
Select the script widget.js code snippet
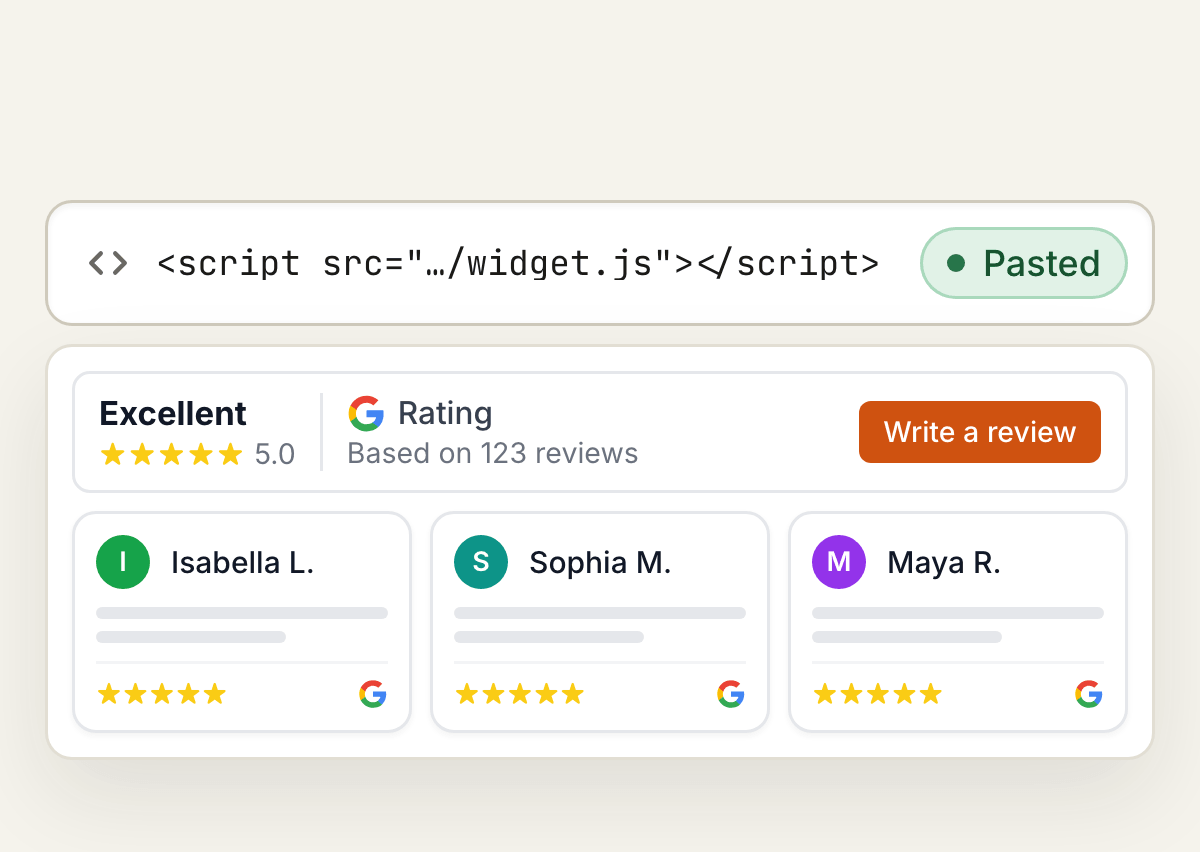click(x=518, y=263)
